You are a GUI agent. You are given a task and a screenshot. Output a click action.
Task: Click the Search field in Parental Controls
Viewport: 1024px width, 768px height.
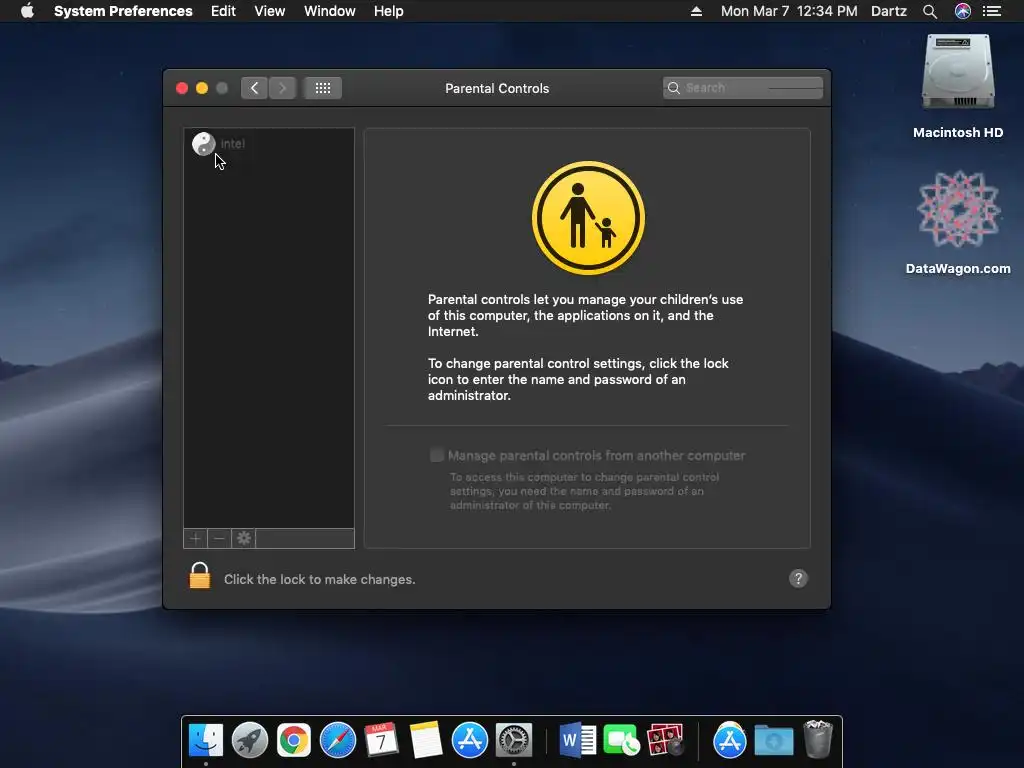tap(743, 88)
